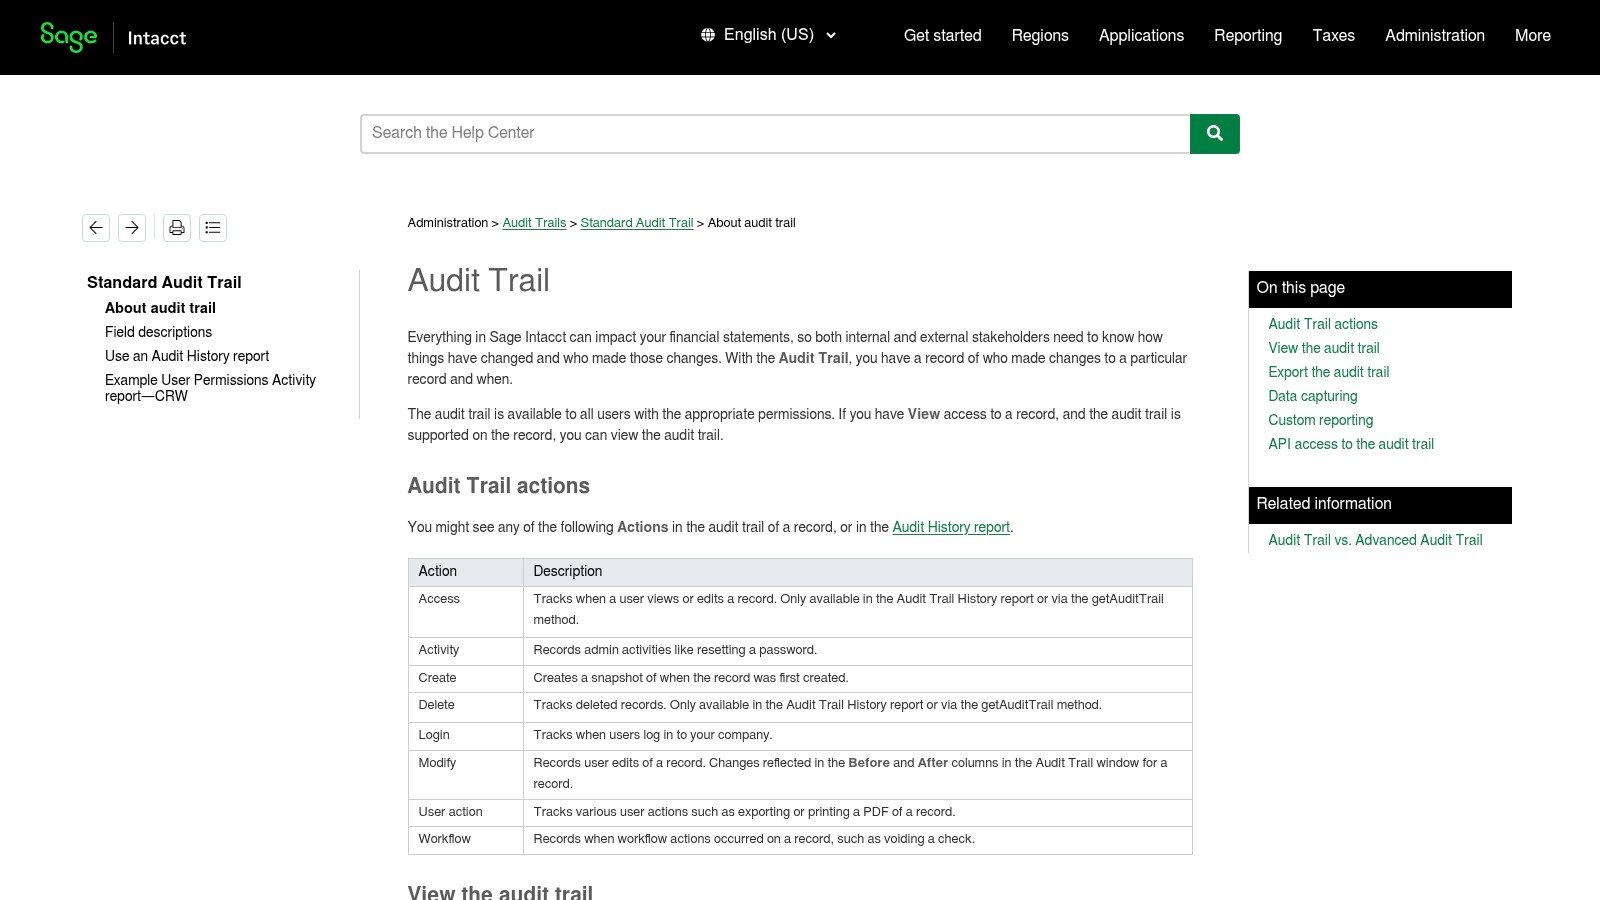Click the Related information panel header
Image resolution: width=1600 pixels, height=900 pixels.
pyautogui.click(x=1380, y=505)
